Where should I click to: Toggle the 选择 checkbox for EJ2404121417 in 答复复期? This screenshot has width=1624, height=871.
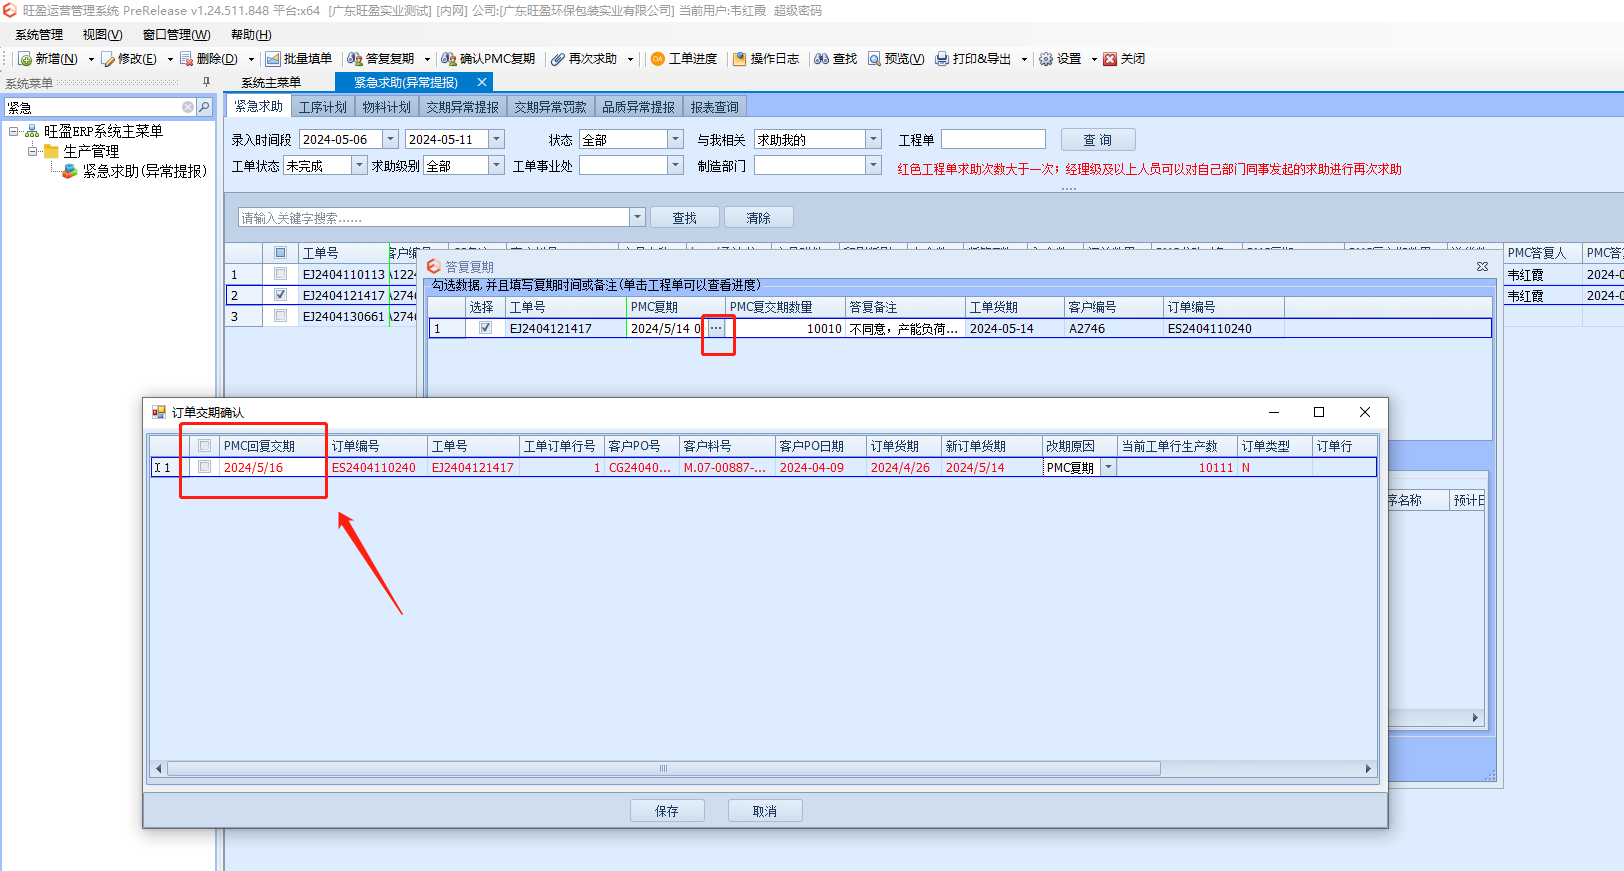point(485,328)
